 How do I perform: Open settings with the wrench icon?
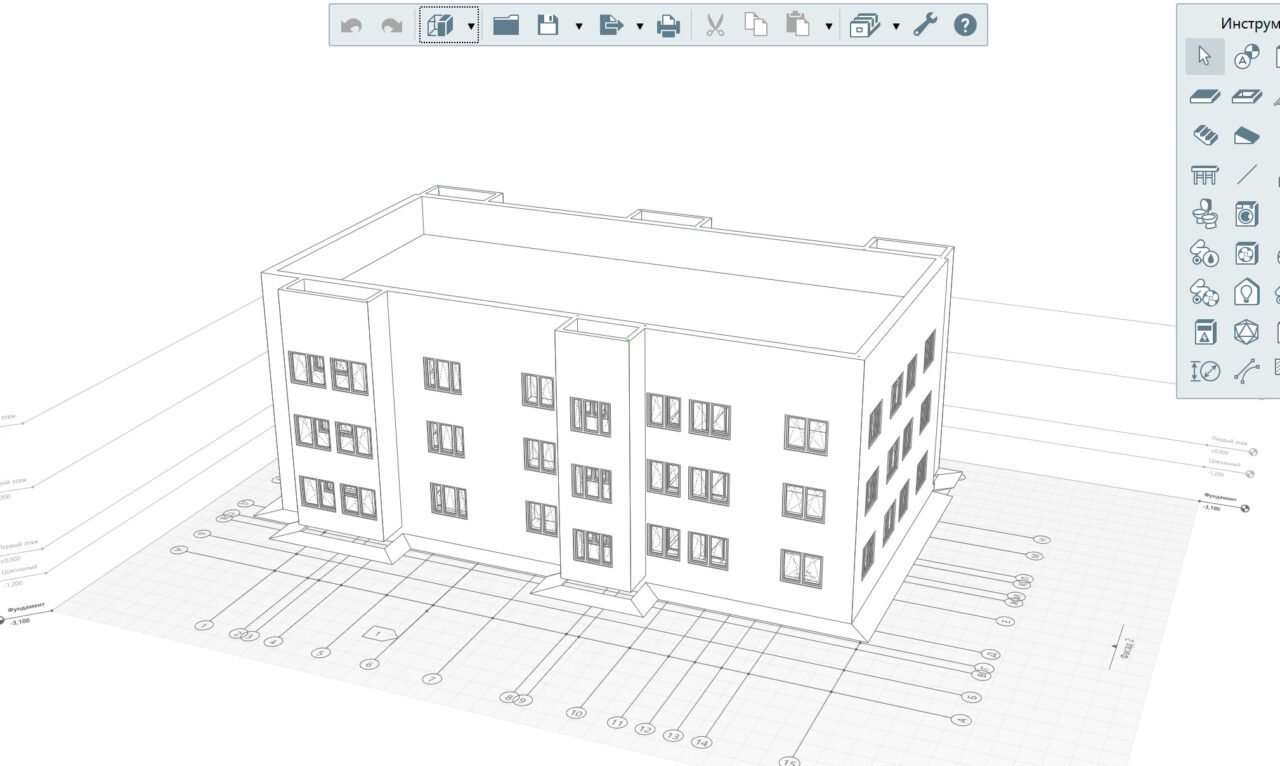926,26
